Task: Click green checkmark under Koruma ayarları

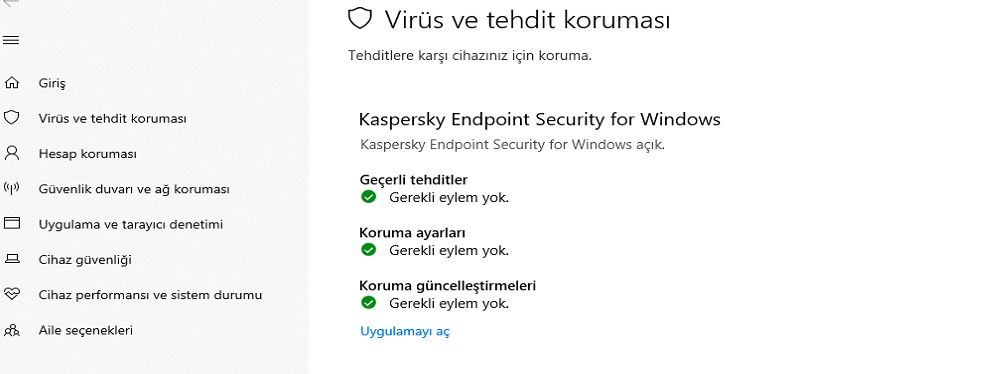Action: 368,250
